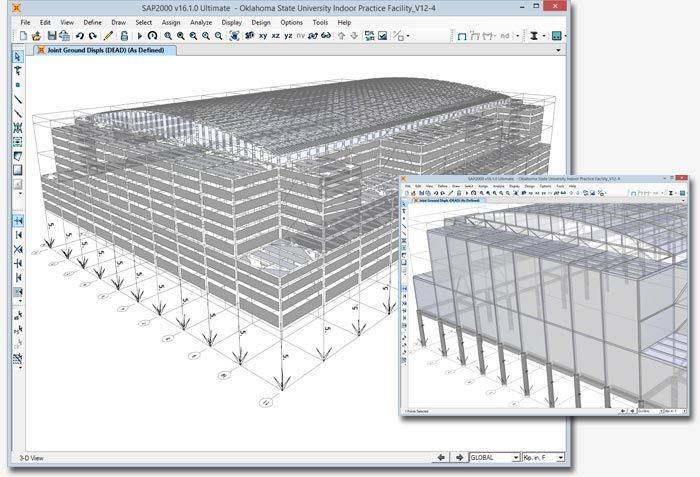700x477 pixels.
Task: Click the pencil refresh window icon
Action: pos(108,36)
